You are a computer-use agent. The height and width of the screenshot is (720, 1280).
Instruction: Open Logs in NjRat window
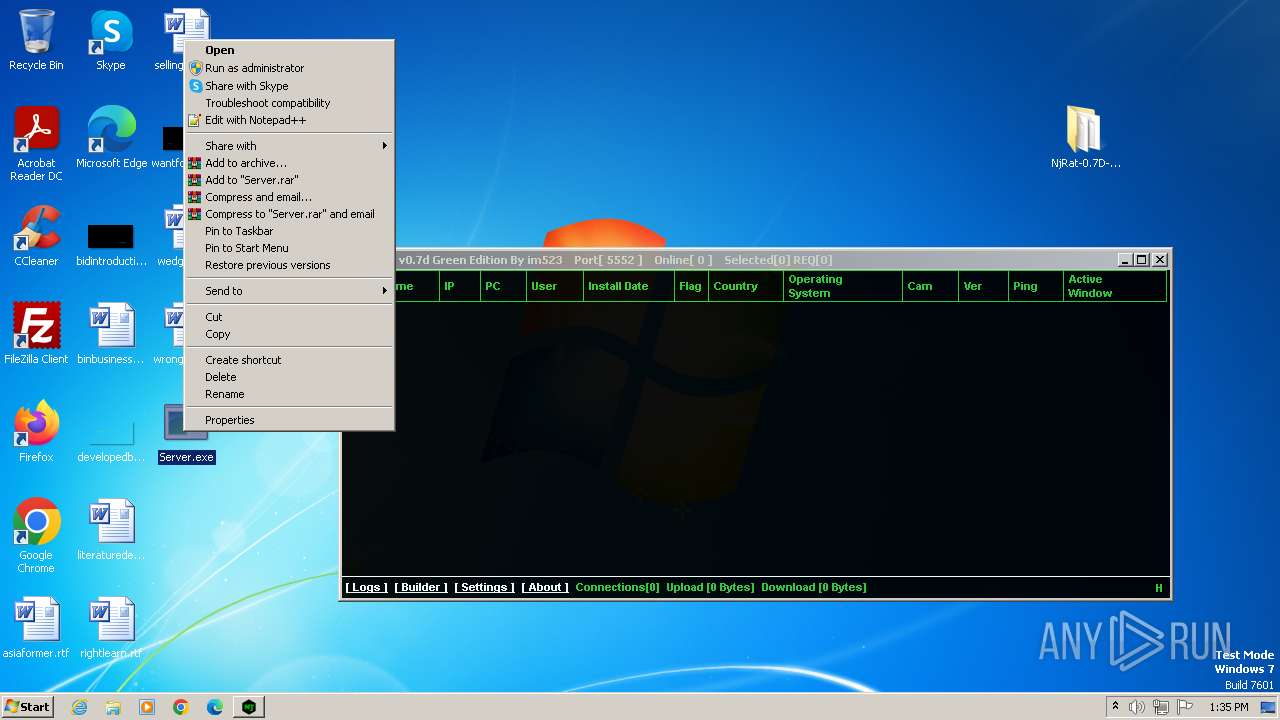366,587
